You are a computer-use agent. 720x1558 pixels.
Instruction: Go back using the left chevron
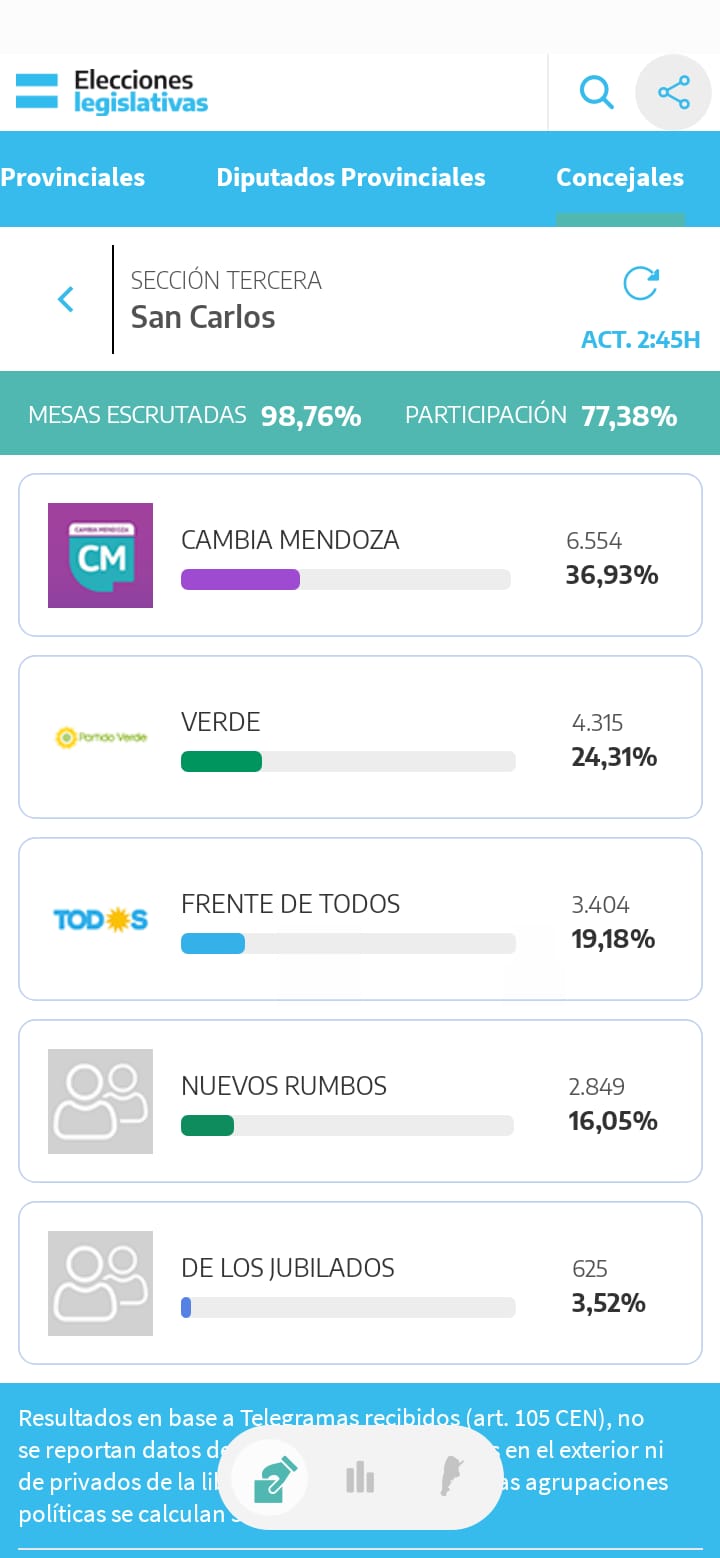pyautogui.click(x=66, y=299)
